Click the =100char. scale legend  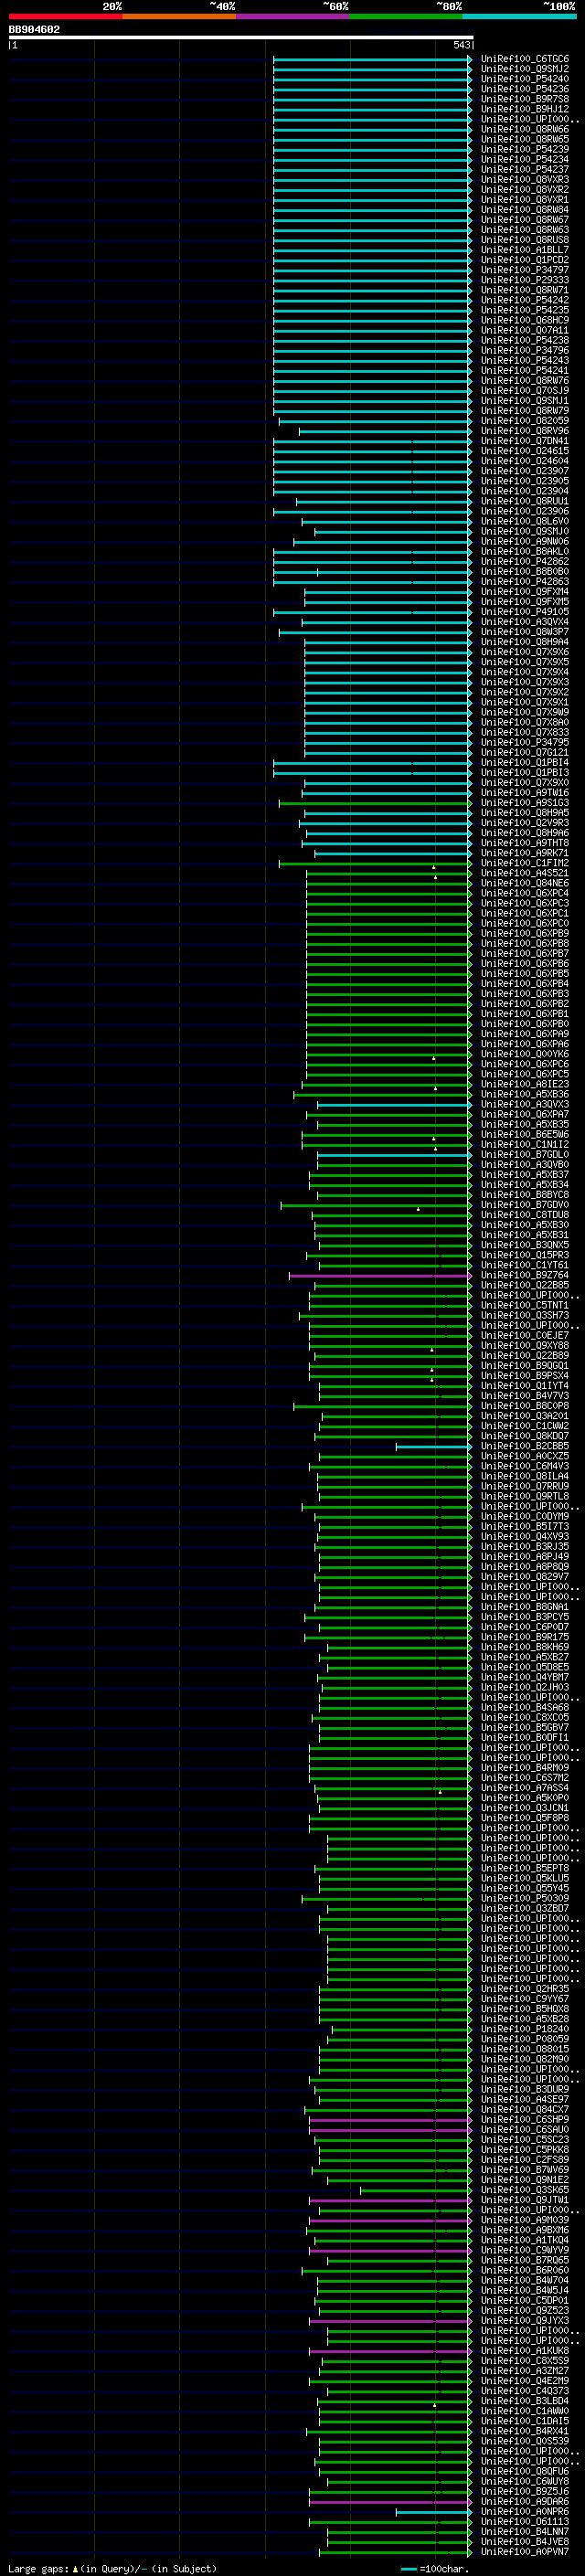(436, 2569)
